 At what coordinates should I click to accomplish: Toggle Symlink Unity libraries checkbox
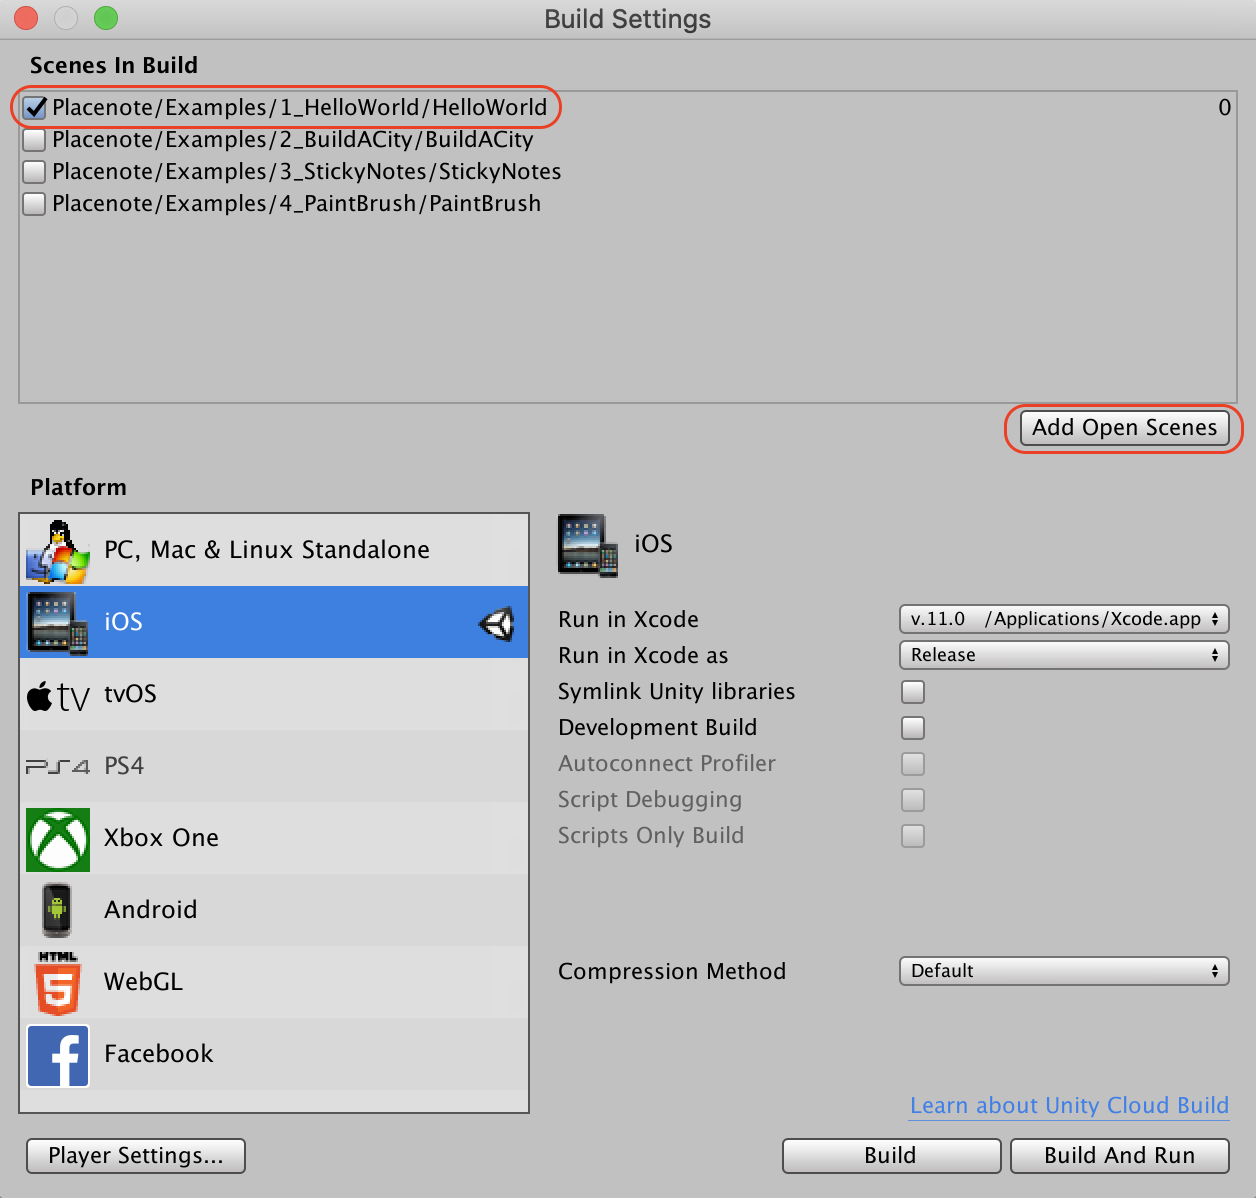click(913, 692)
